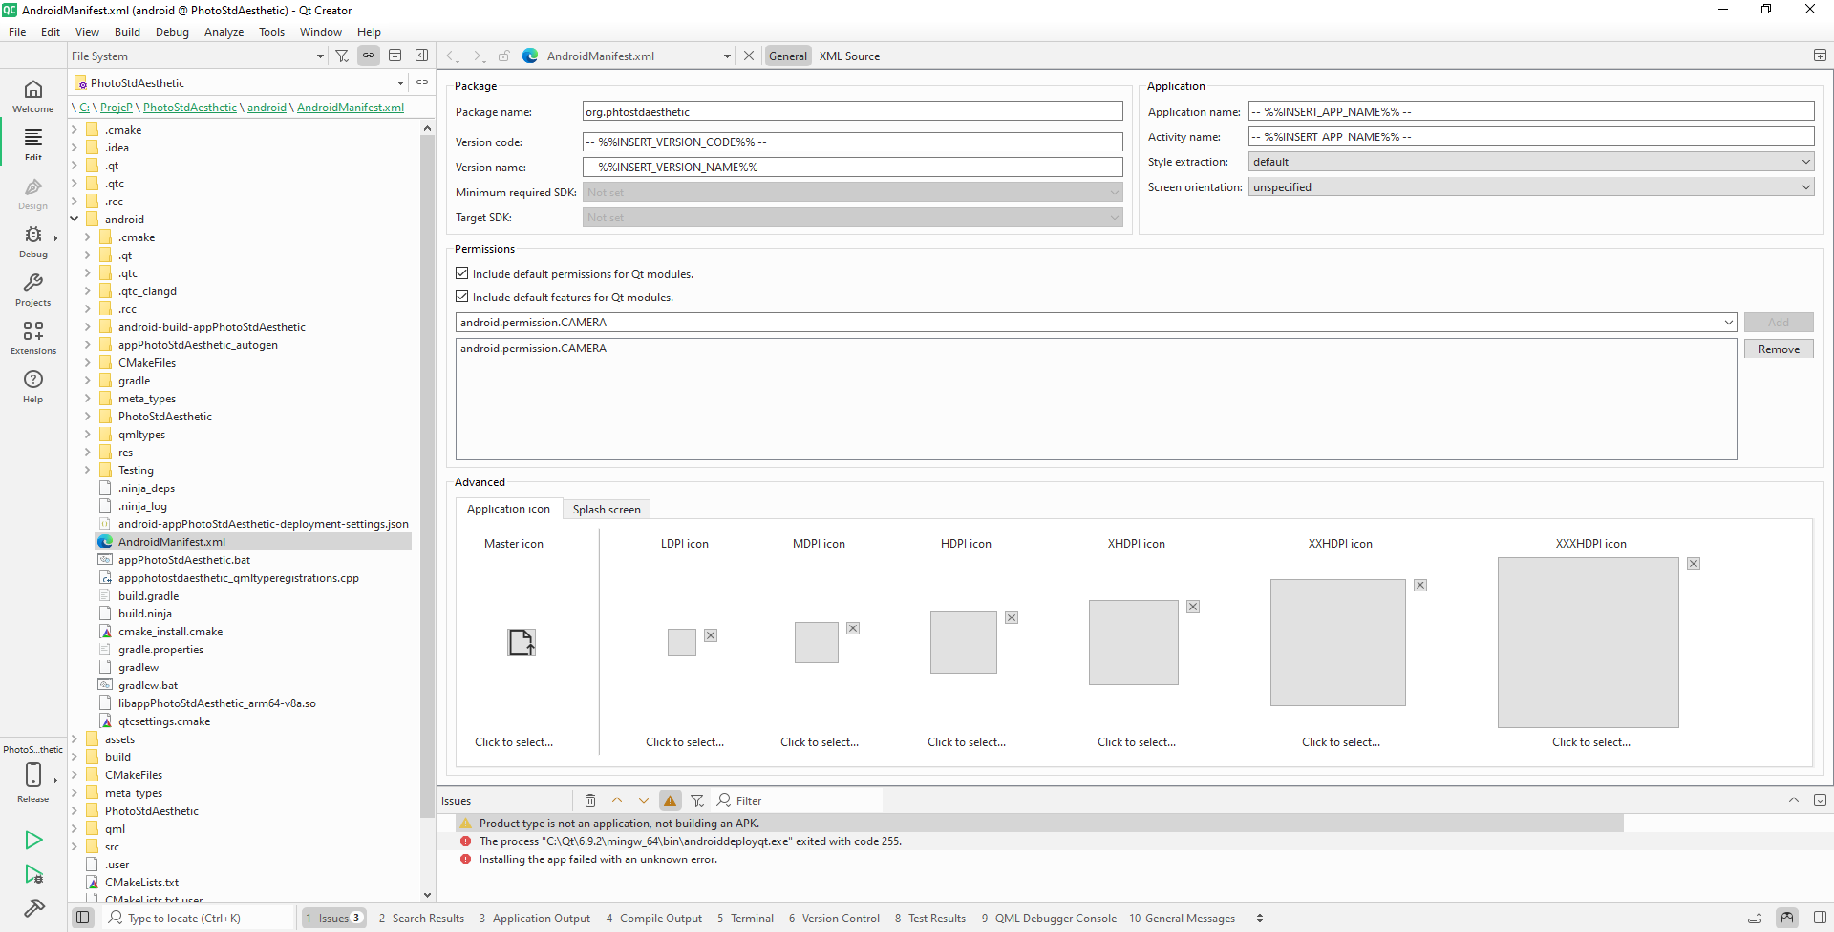Image resolution: width=1834 pixels, height=932 pixels.
Task: Open the android.permission.CAMERA combo box
Action: click(1096, 322)
